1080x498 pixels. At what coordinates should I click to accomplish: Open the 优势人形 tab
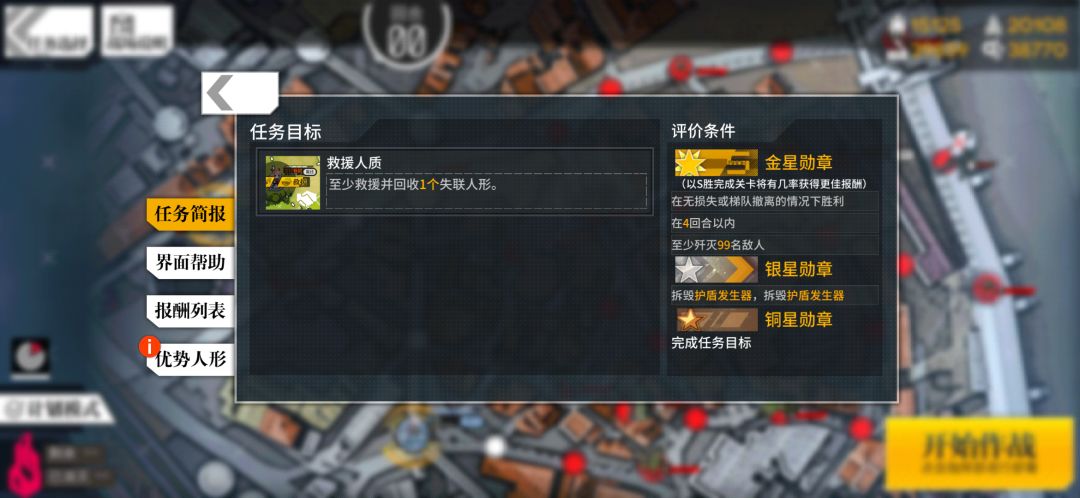(x=189, y=359)
